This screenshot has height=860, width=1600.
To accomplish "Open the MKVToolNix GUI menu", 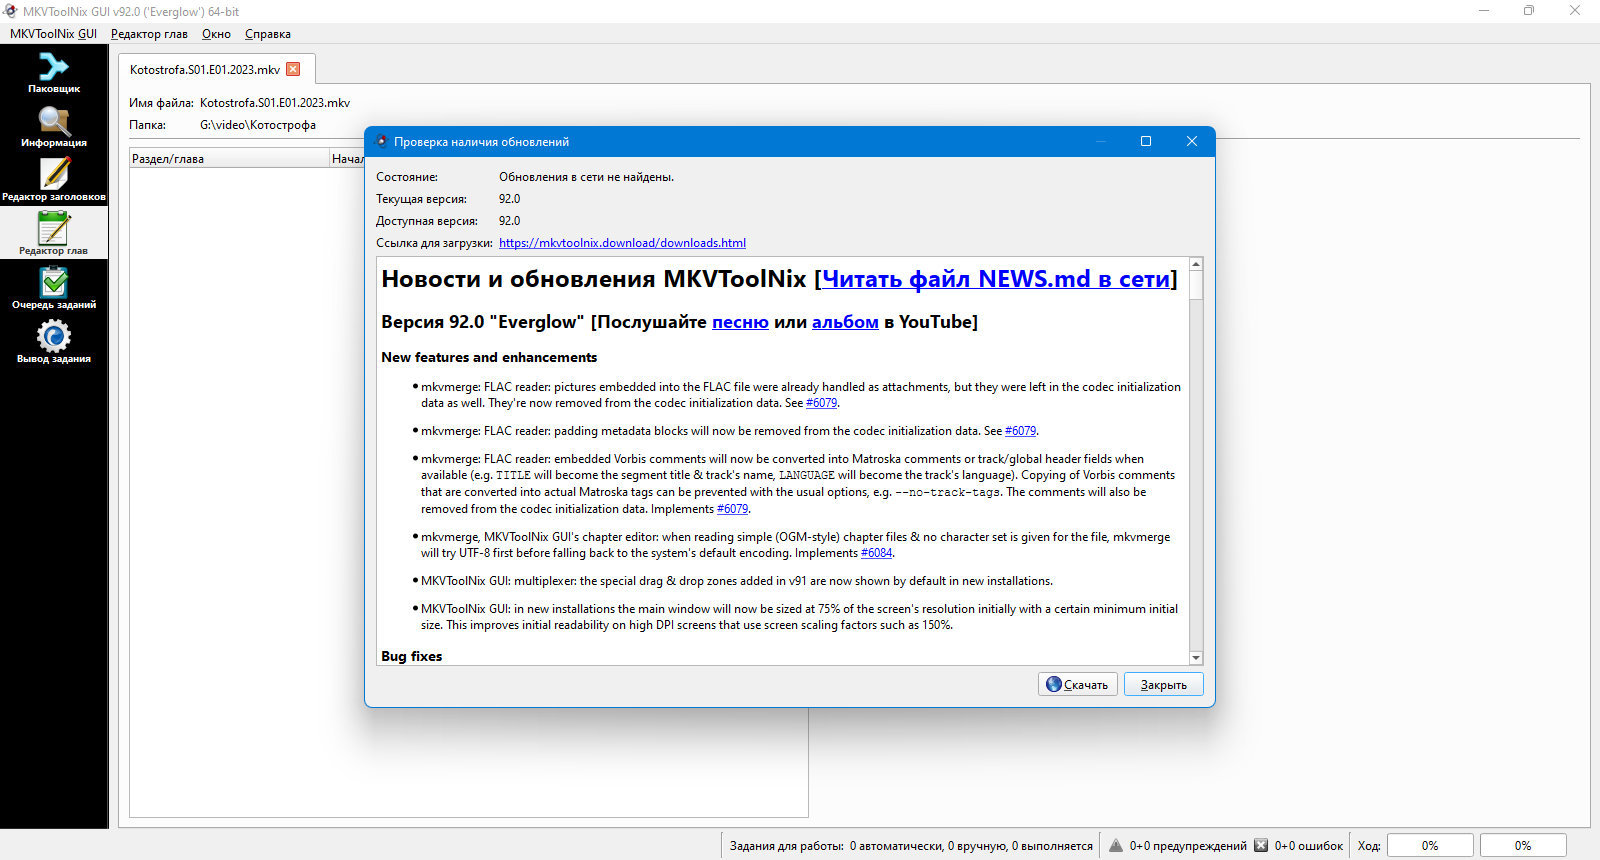I will pos(53,34).
